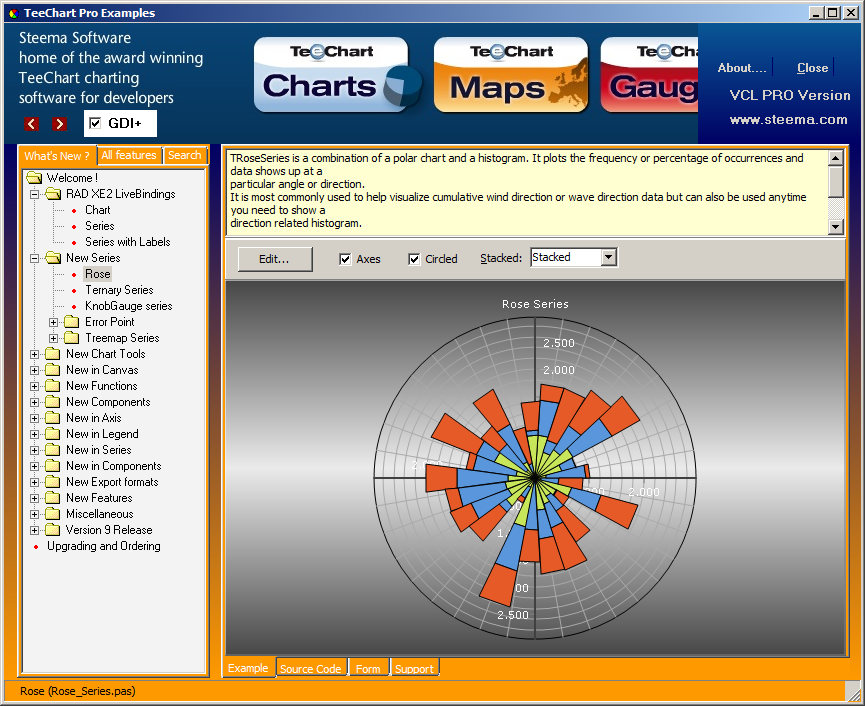Open the TeeChart Charts banner
The image size is (865, 706).
pos(338,75)
